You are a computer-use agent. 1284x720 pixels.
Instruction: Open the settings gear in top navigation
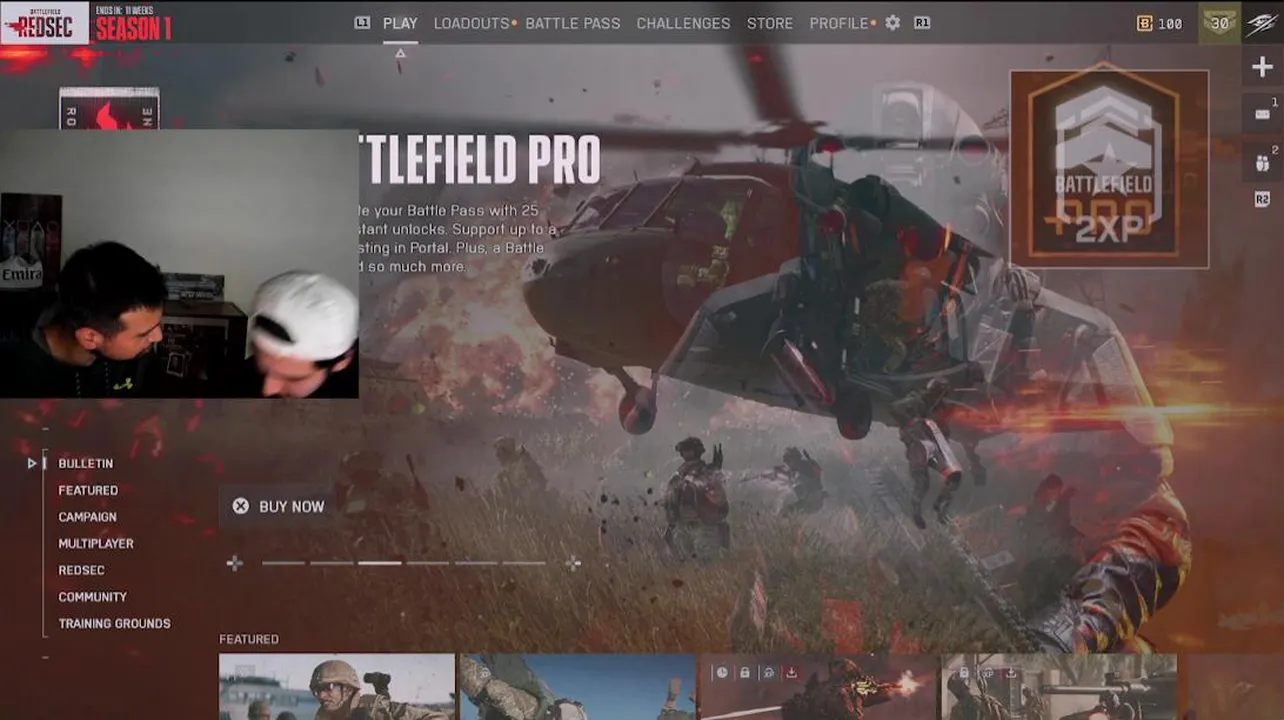pyautogui.click(x=892, y=22)
